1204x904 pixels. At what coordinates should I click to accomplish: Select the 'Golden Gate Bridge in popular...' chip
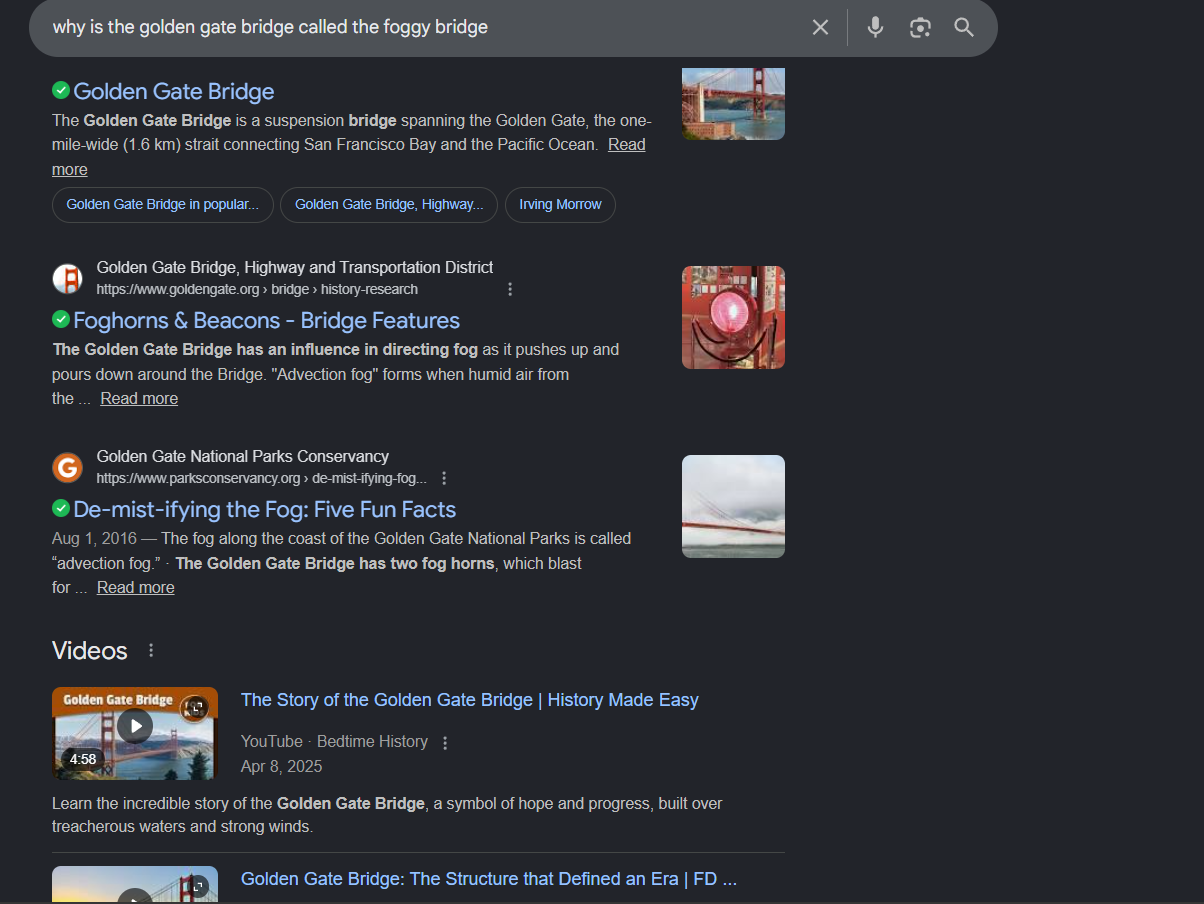point(162,204)
